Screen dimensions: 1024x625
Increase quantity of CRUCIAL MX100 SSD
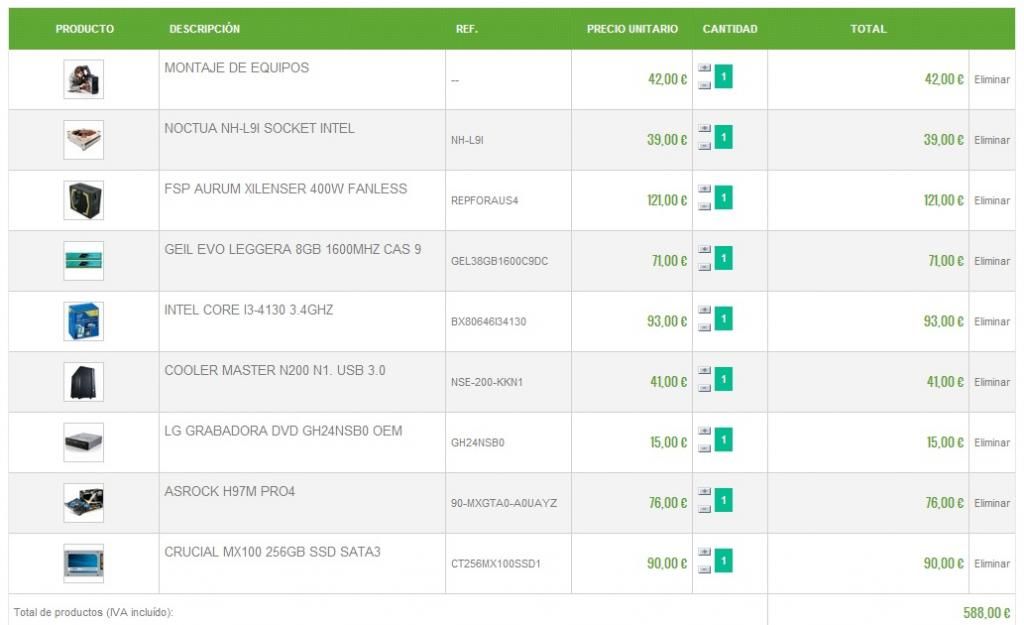704,553
